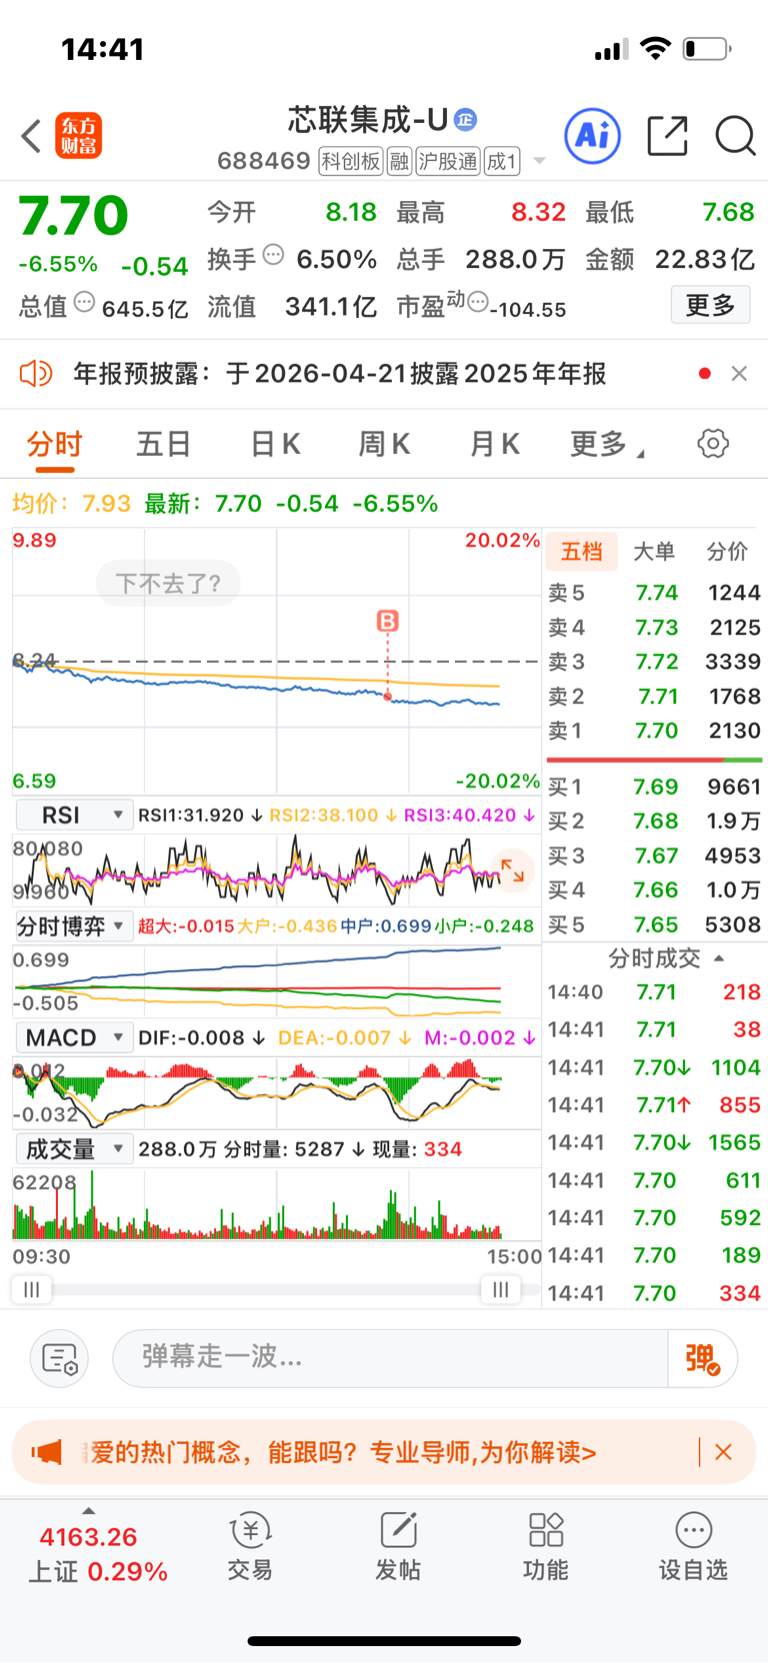Tap 设自选 add to watchlist
The image size is (768, 1663).
tap(693, 1546)
